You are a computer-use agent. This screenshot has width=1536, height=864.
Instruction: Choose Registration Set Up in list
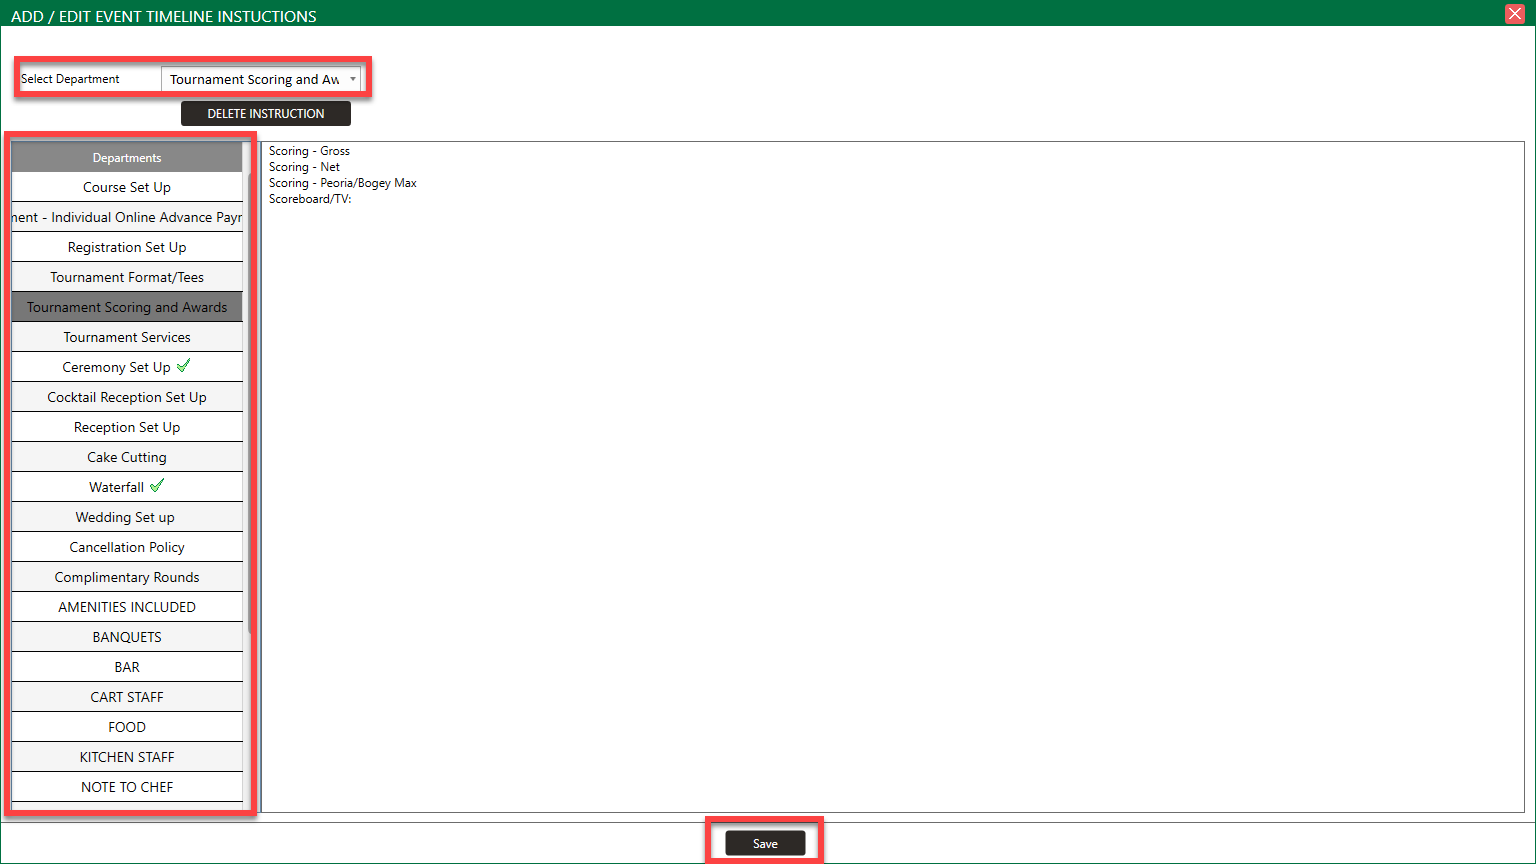[x=127, y=247]
